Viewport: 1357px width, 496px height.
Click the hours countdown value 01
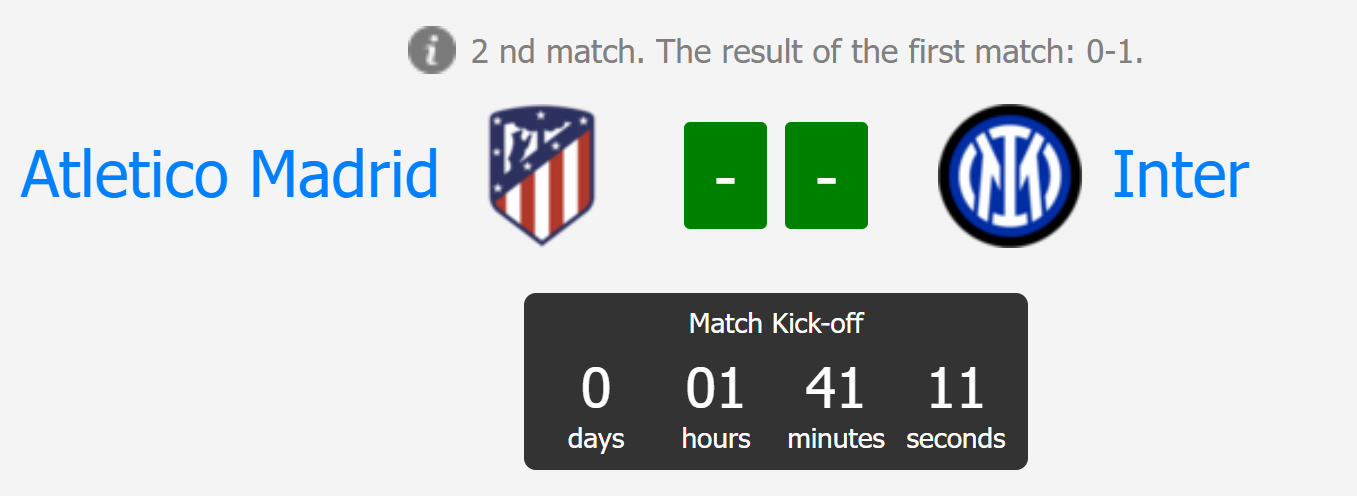coord(715,389)
